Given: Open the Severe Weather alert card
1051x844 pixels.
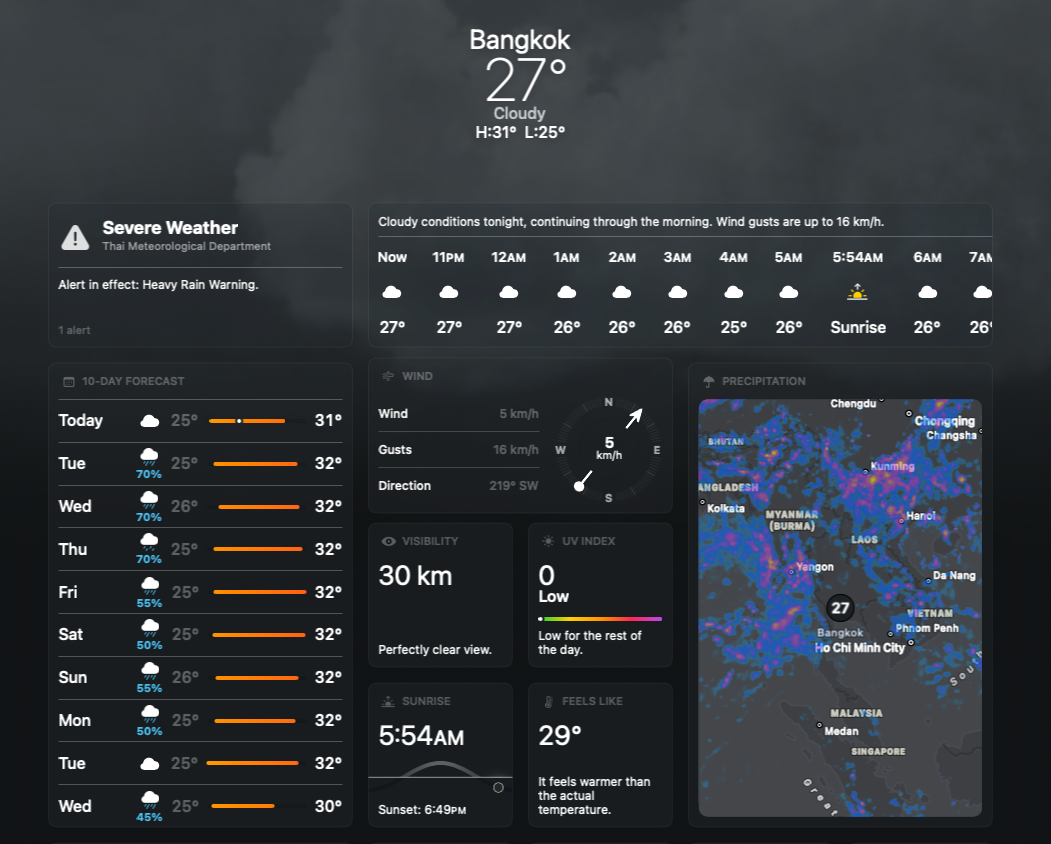Looking at the screenshot, I should 200,276.
